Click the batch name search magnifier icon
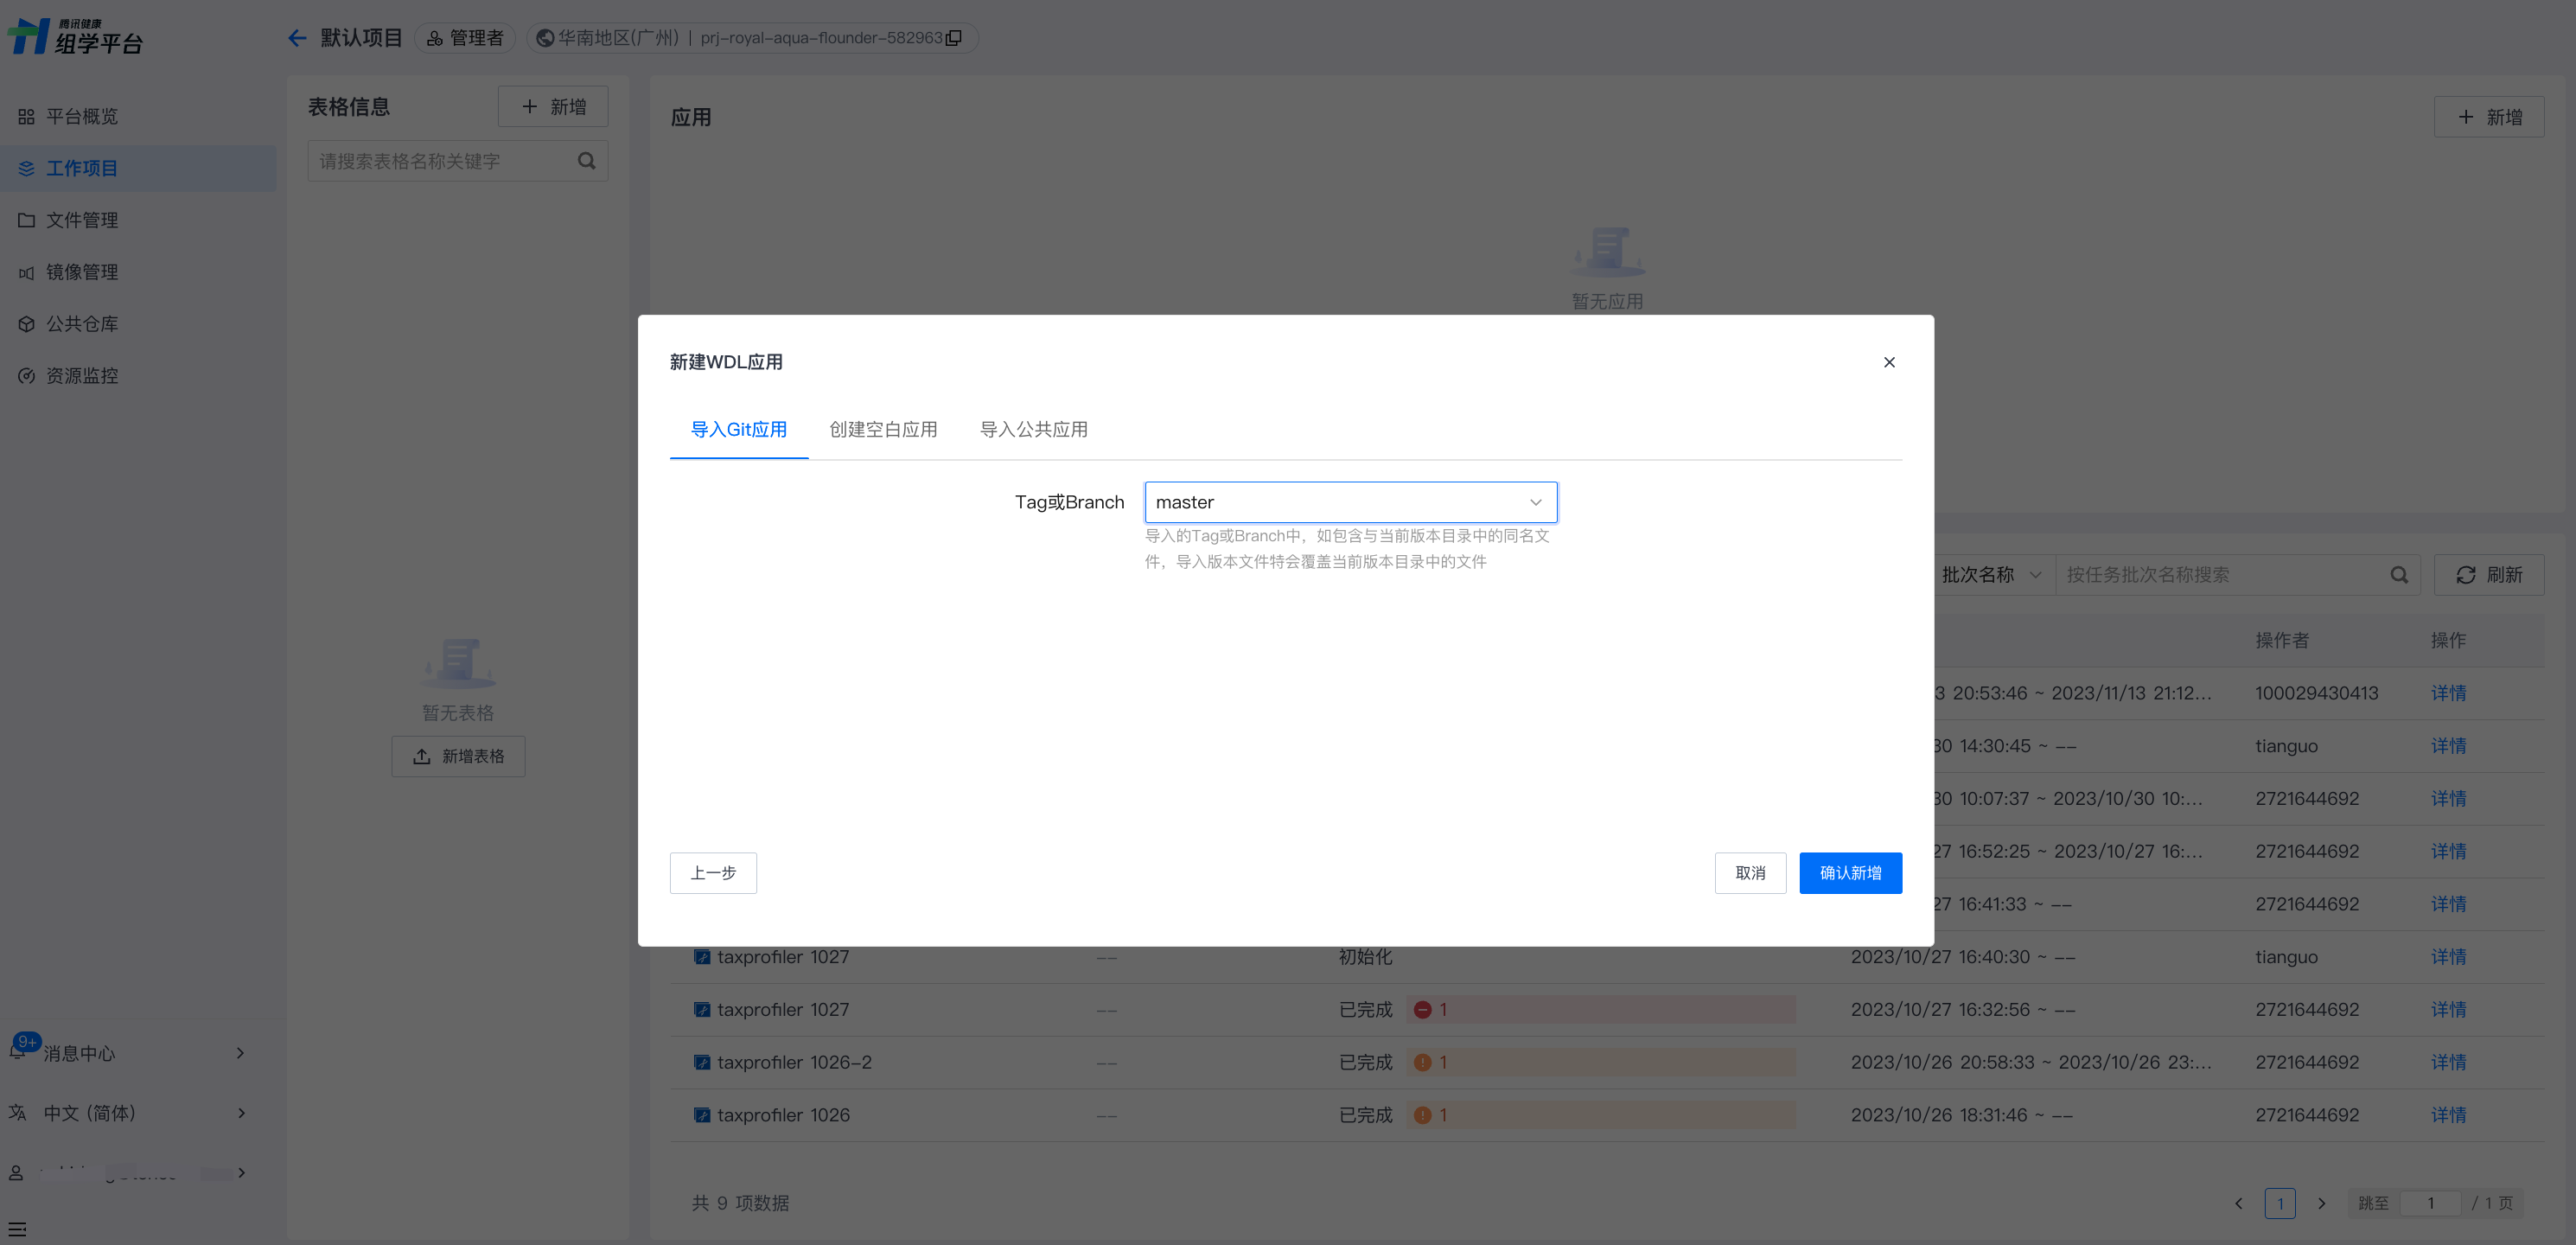This screenshot has height=1245, width=2576. (2399, 575)
